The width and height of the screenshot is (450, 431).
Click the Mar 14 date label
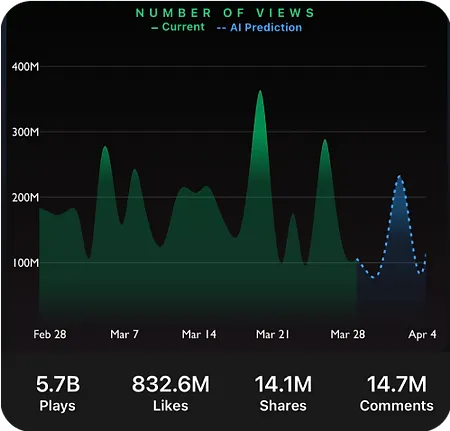(199, 334)
